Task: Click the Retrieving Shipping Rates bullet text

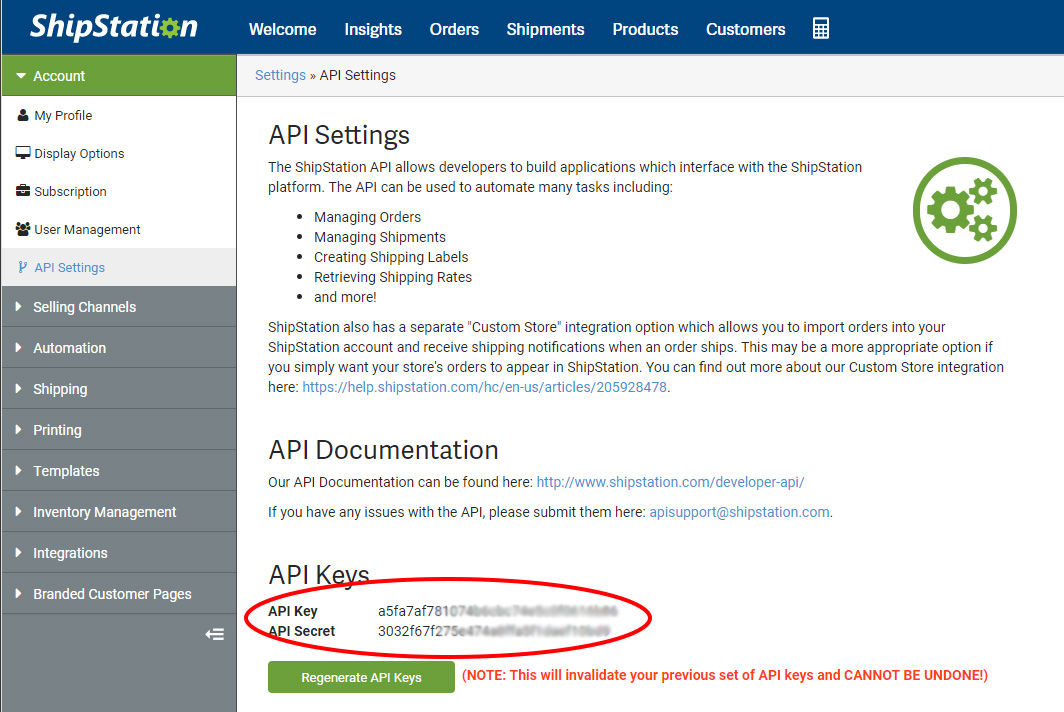Action: point(392,277)
